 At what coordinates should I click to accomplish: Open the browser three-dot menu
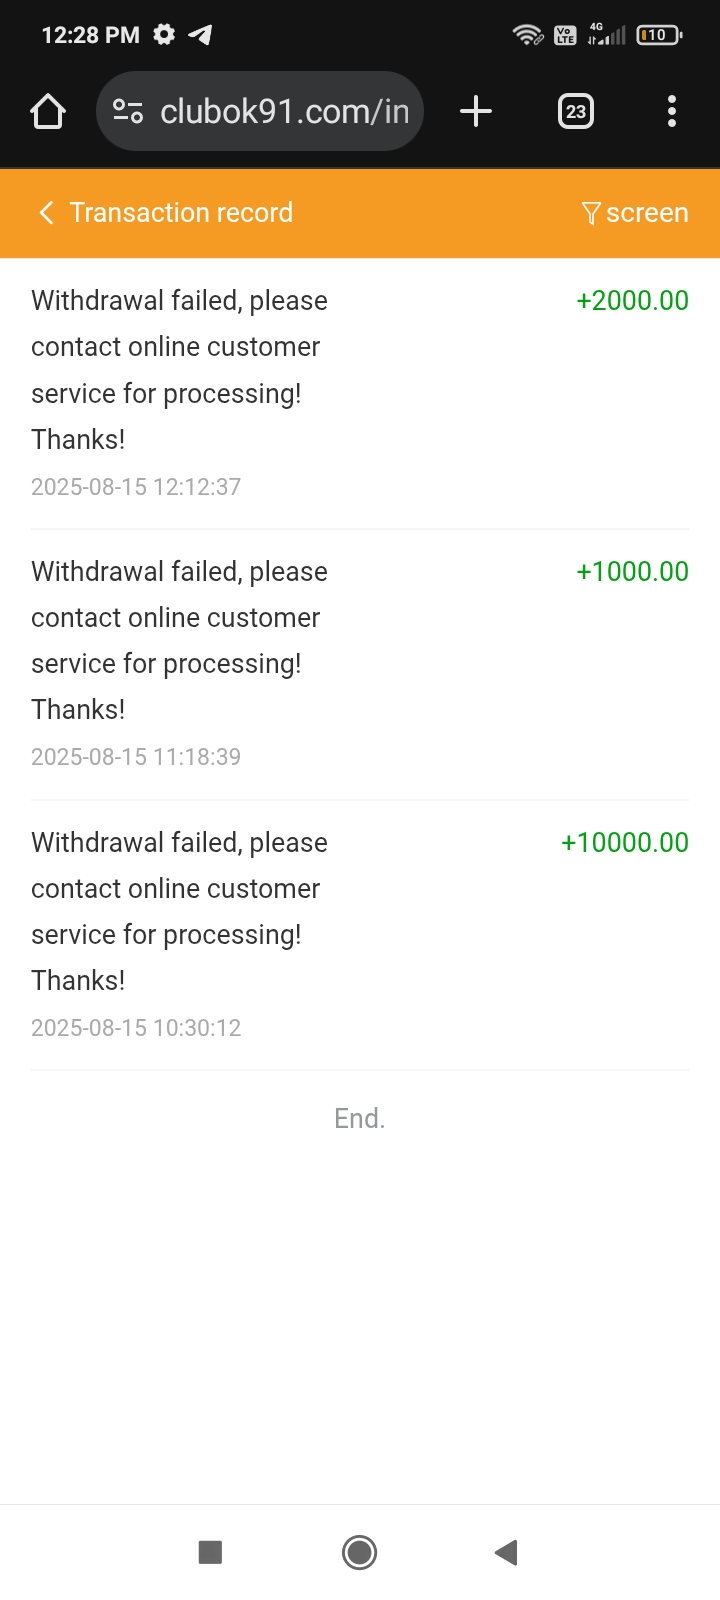pos(672,111)
